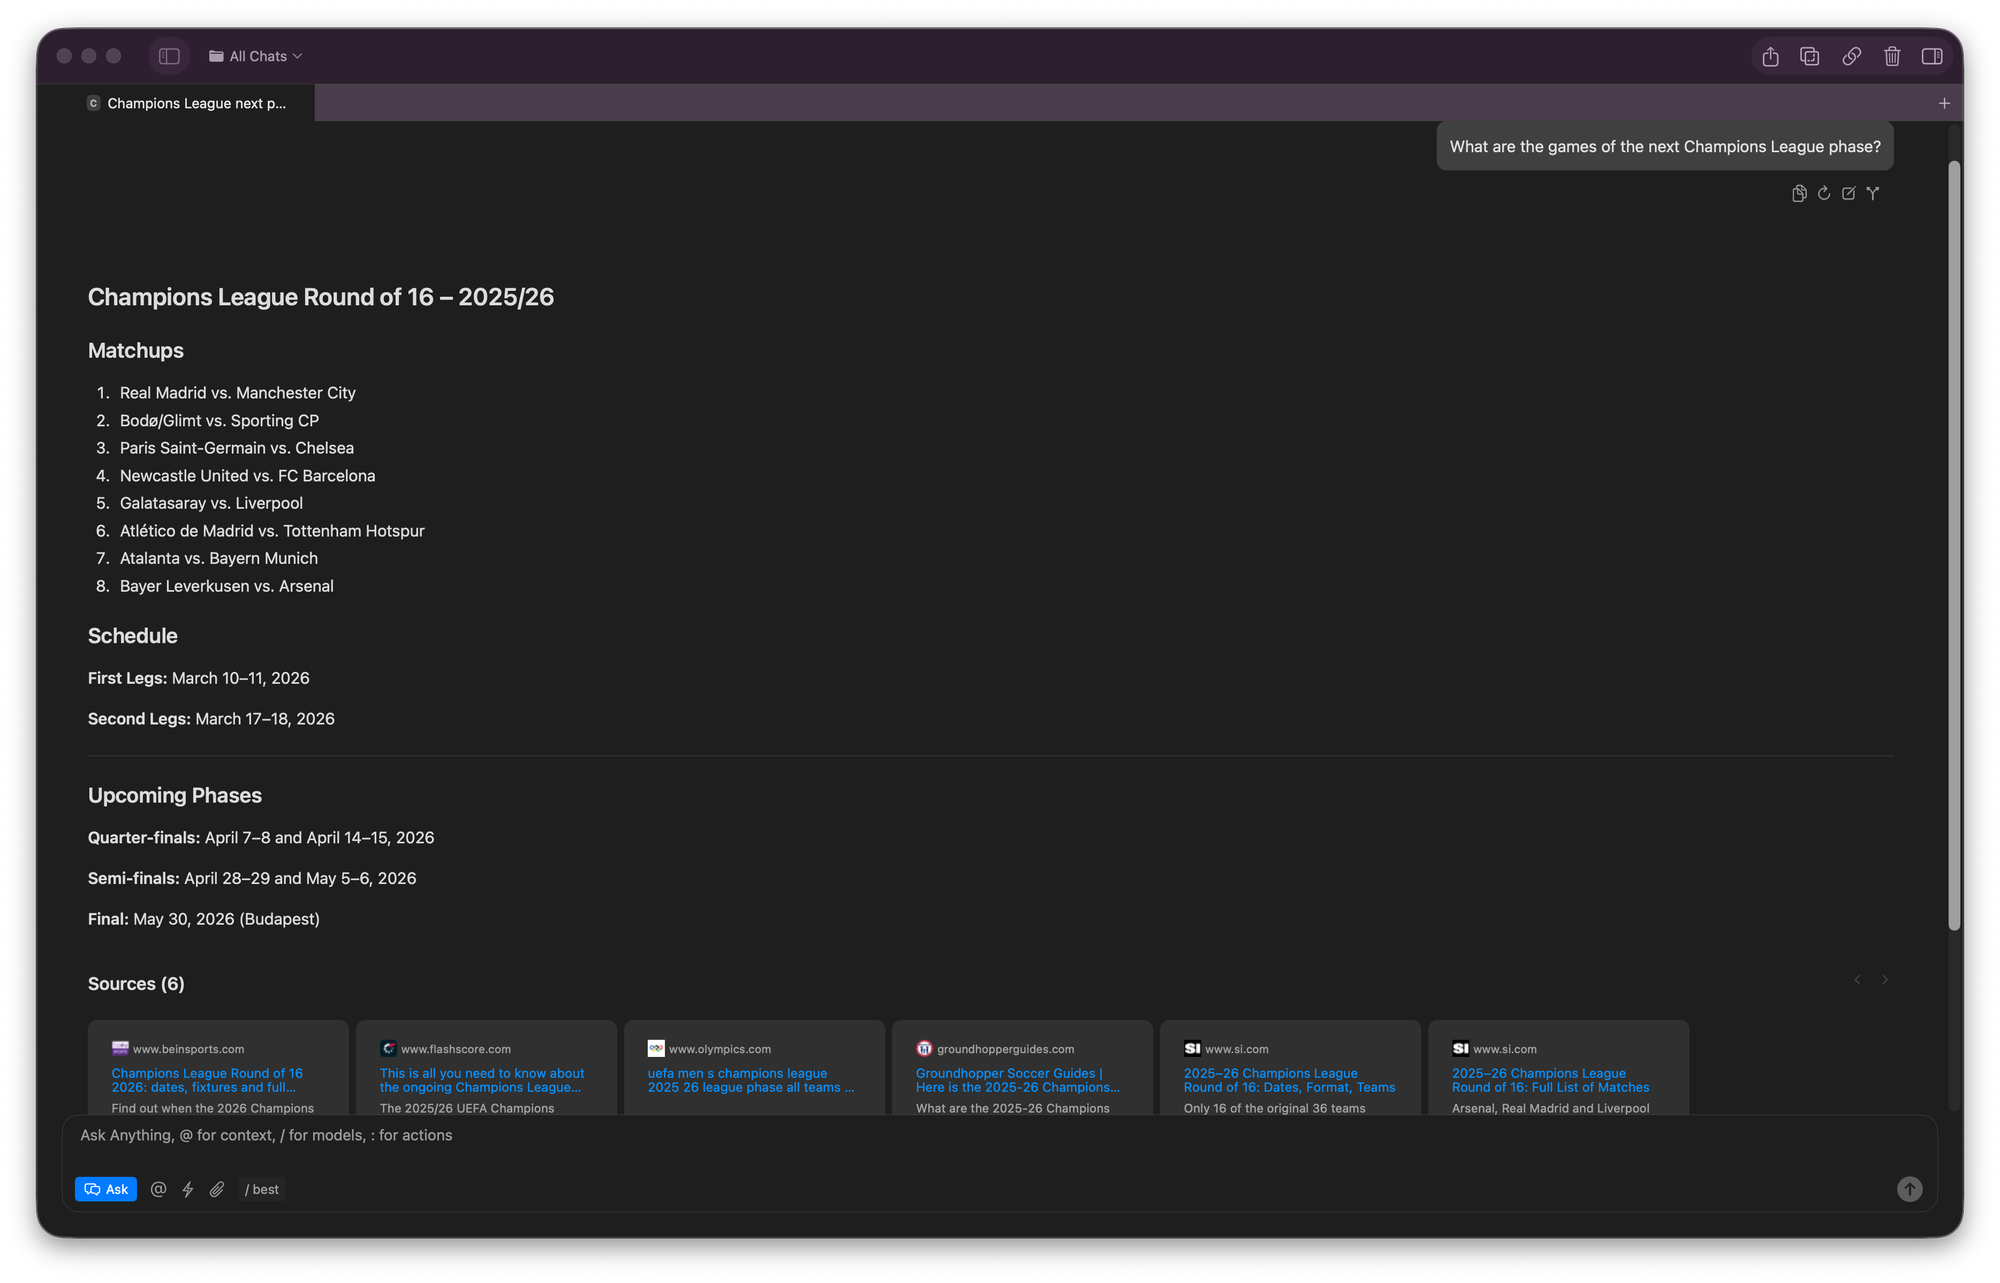Open the olympics.com league phase source link
The width and height of the screenshot is (2000, 1283).
[x=751, y=1080]
